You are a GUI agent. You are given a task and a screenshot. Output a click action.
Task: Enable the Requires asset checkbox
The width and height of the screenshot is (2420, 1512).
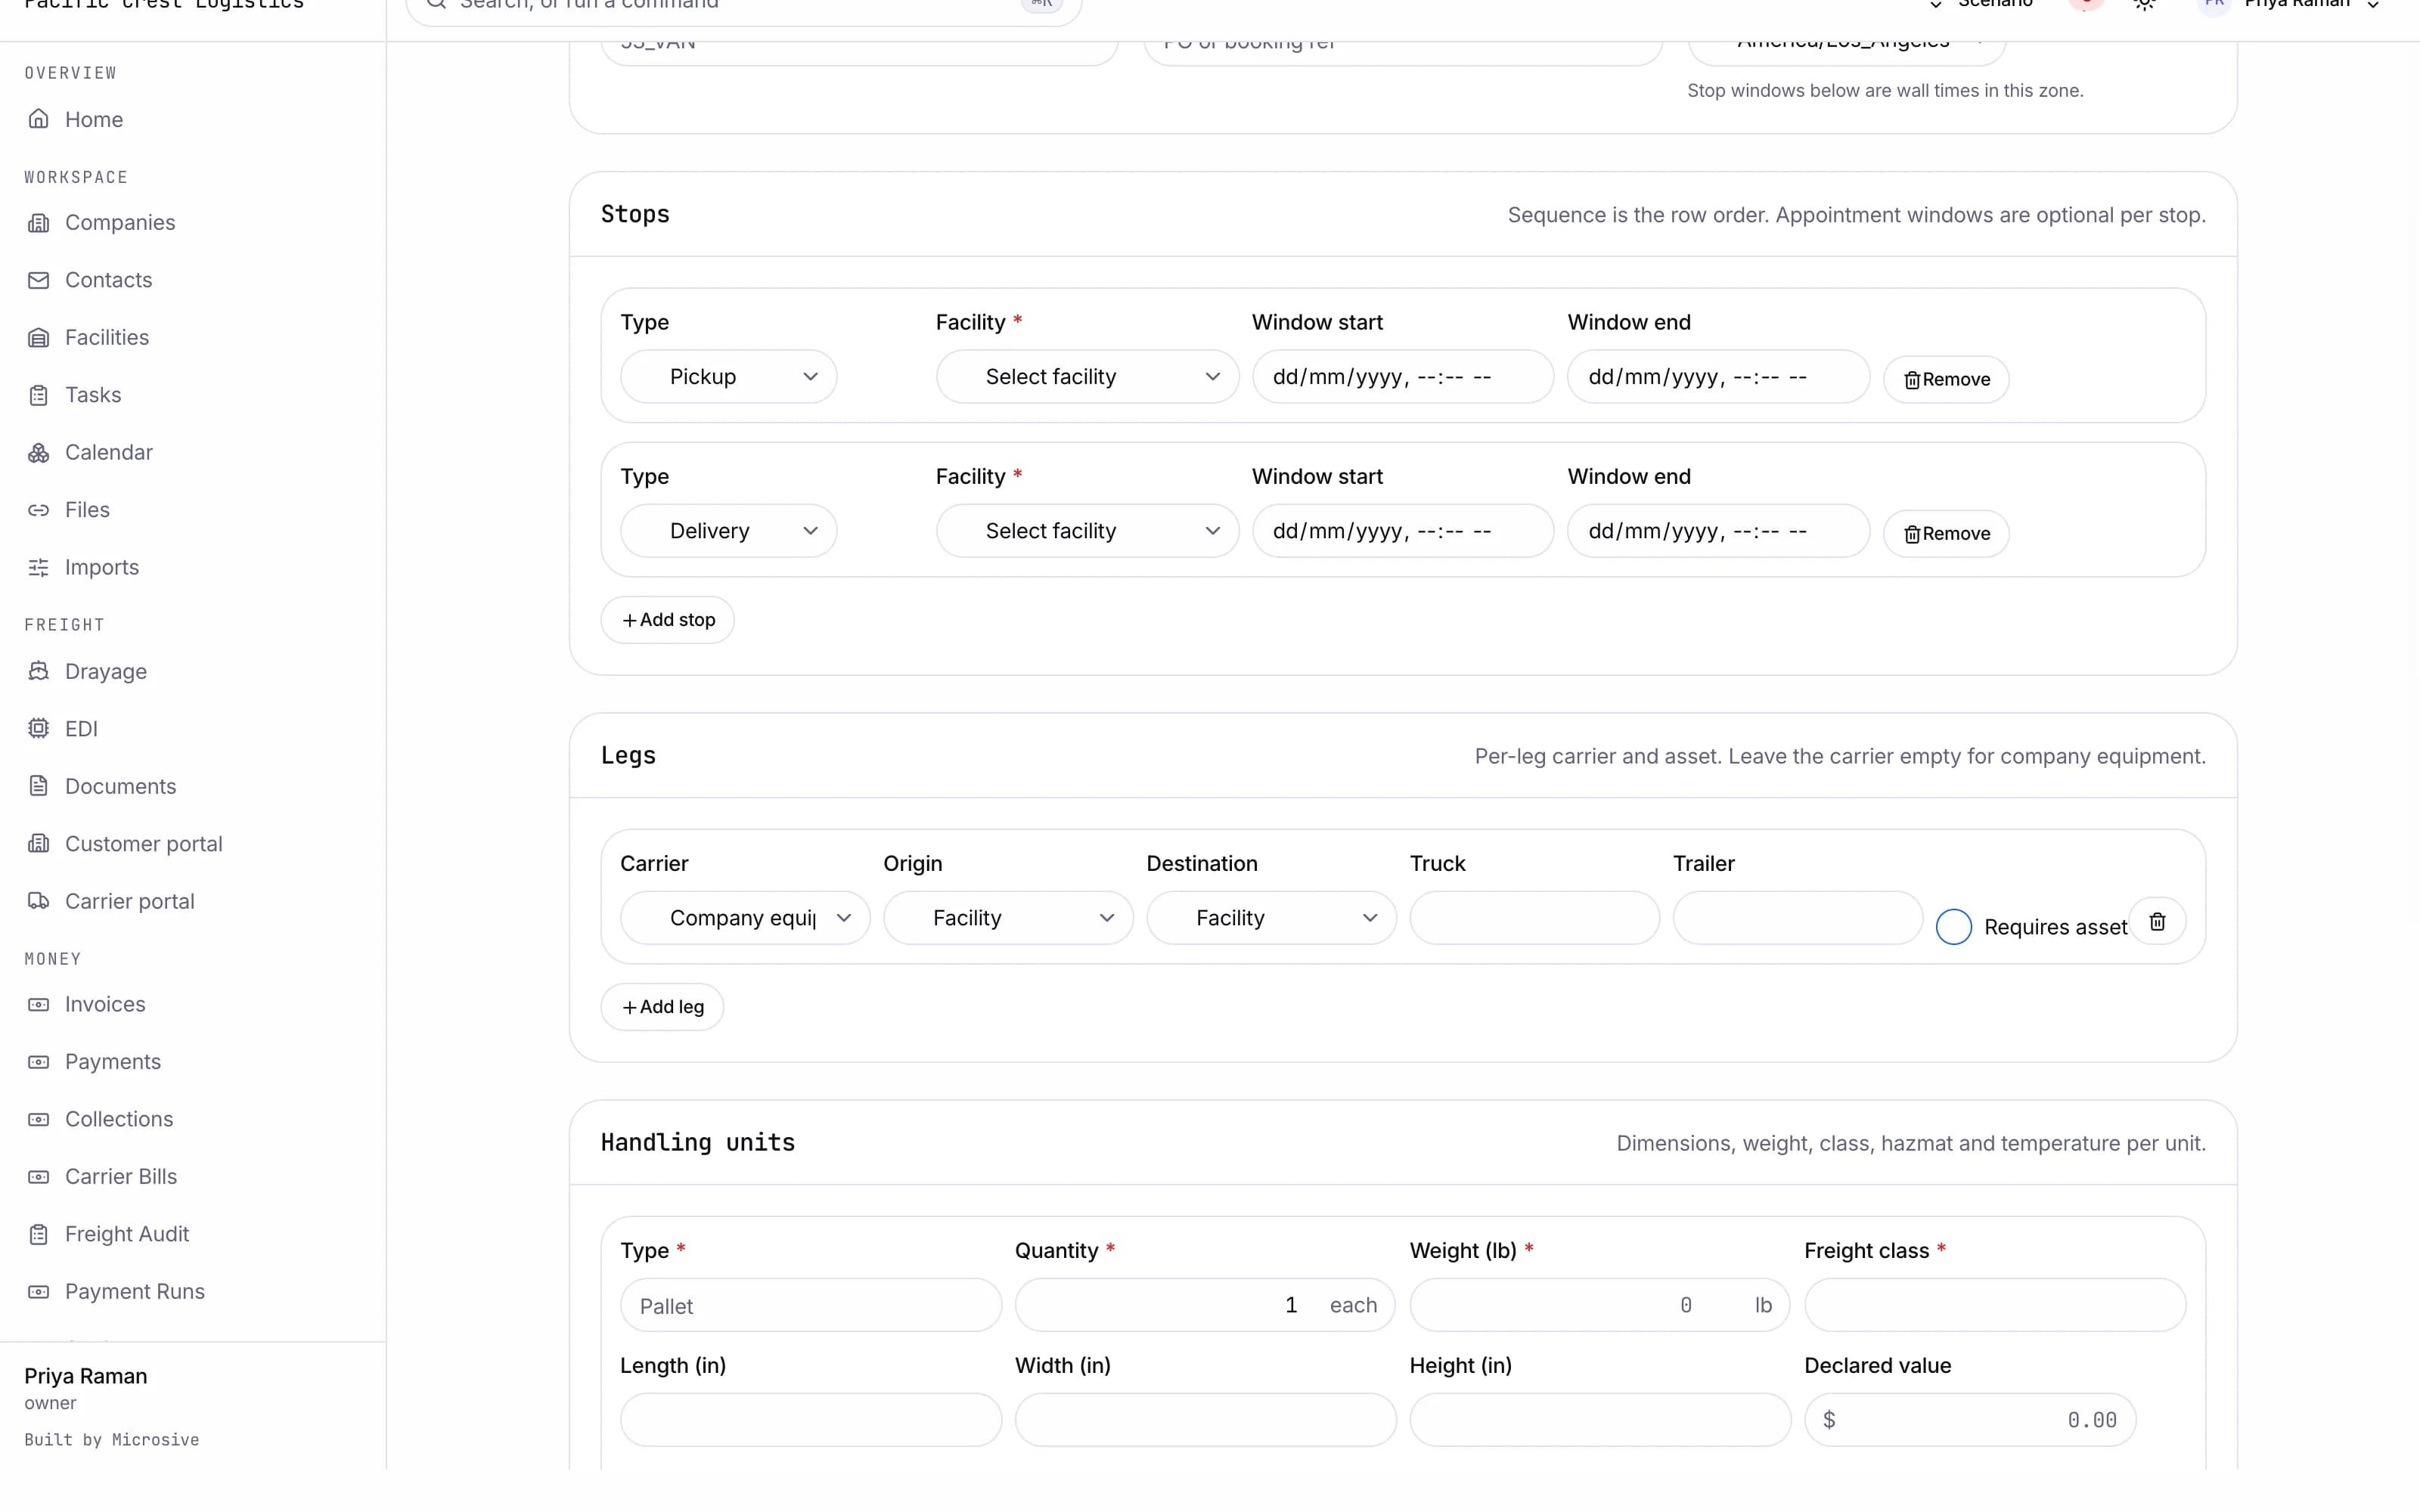point(1953,927)
